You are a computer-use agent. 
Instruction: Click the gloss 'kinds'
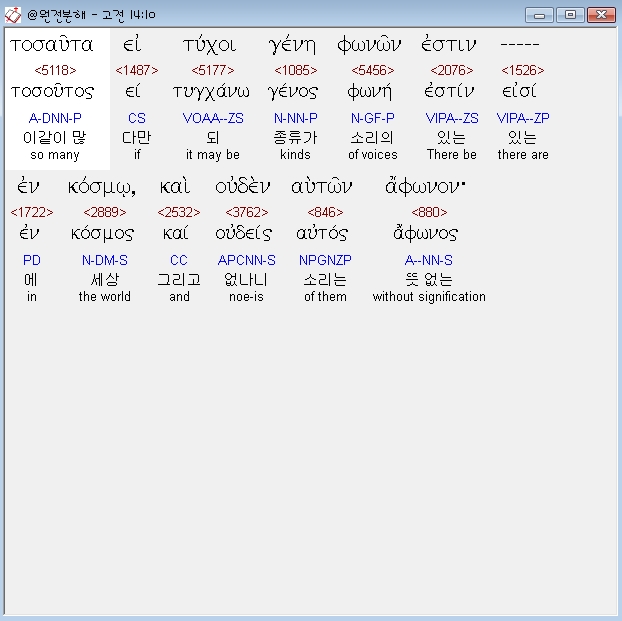point(296,154)
